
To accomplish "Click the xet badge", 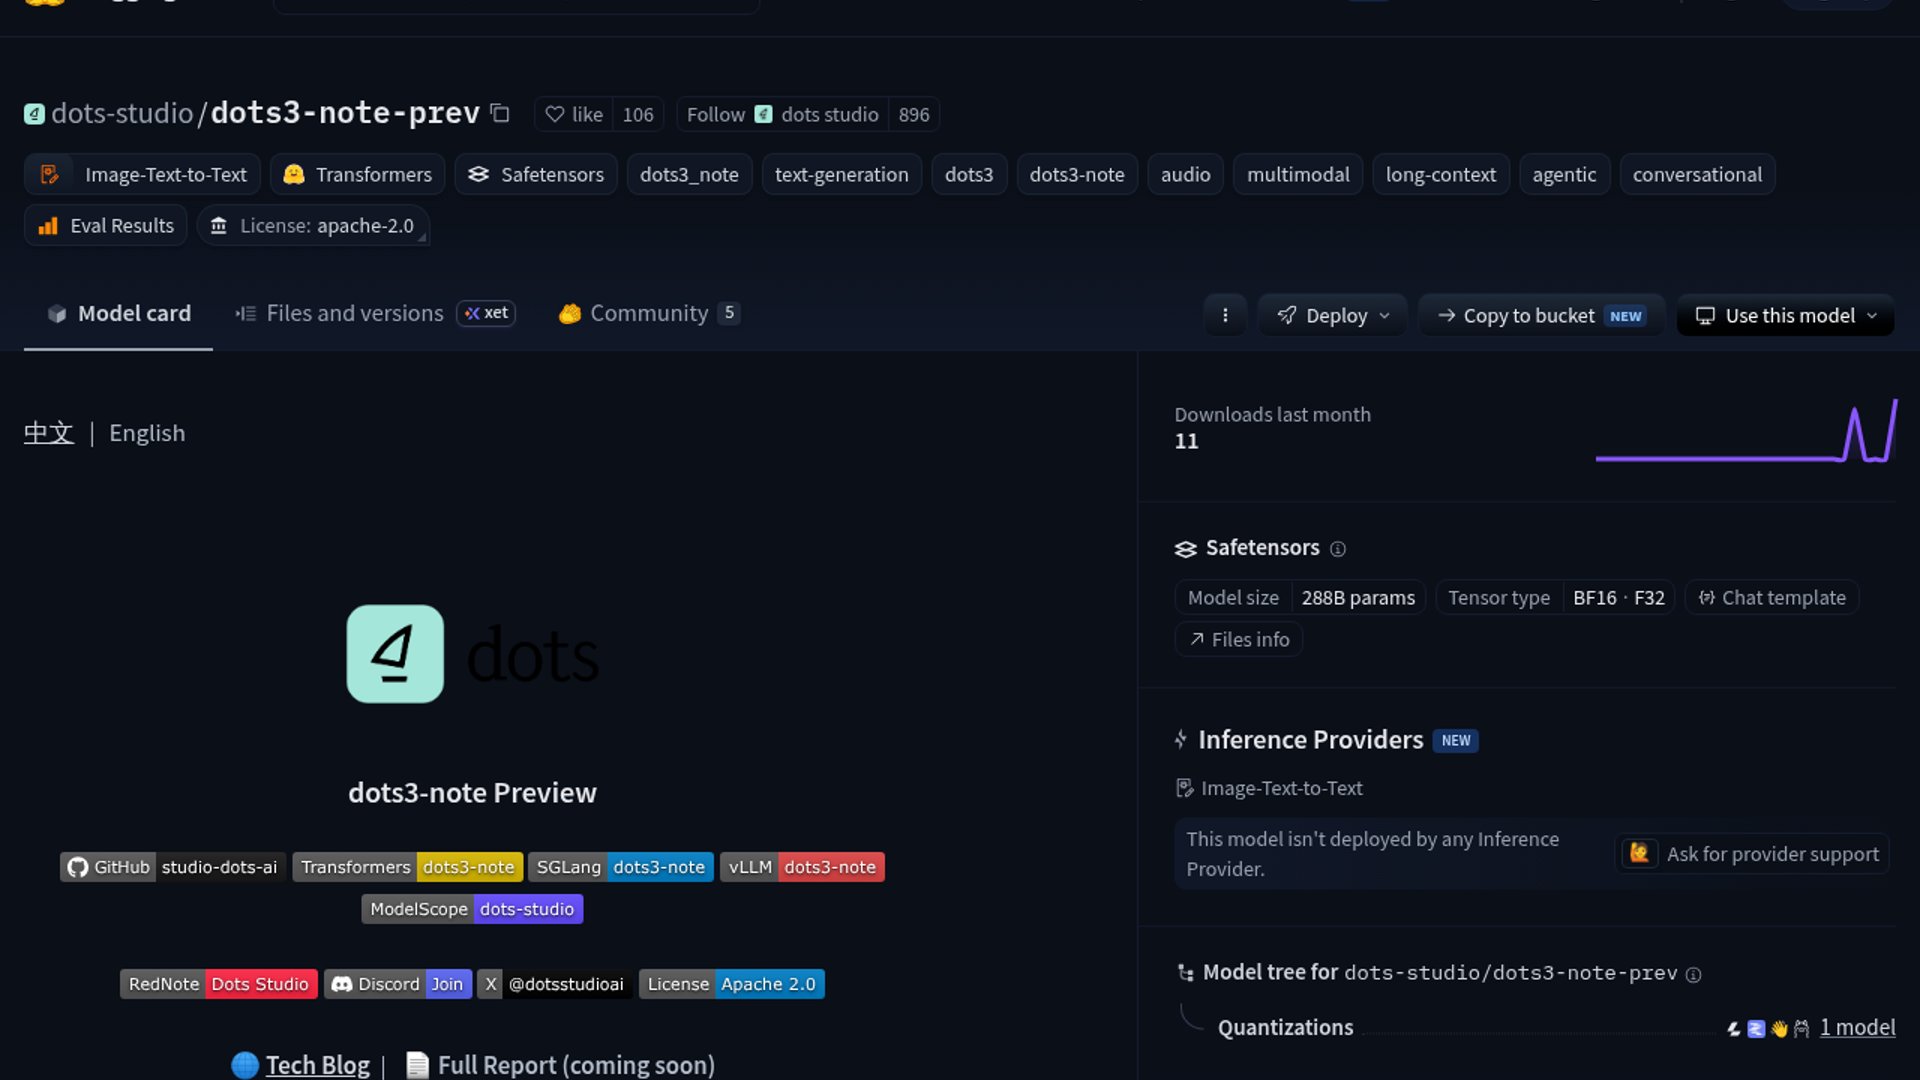I will 486,313.
